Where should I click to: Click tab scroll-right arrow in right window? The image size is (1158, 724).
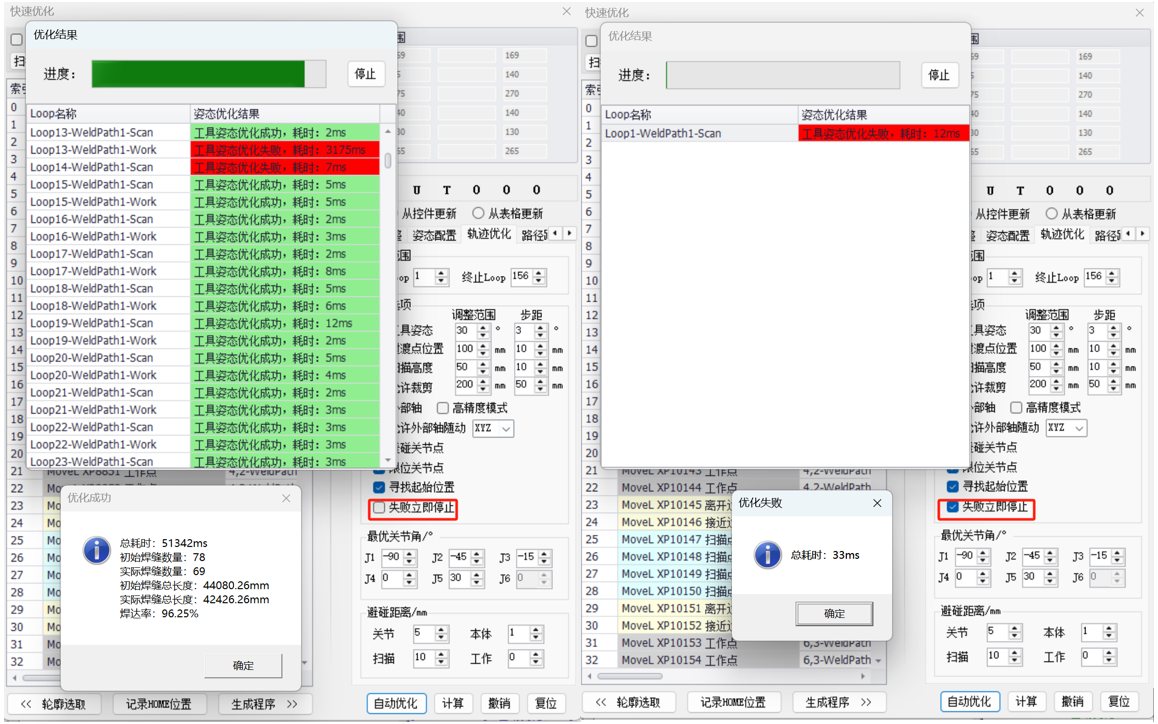pyautogui.click(x=1143, y=234)
